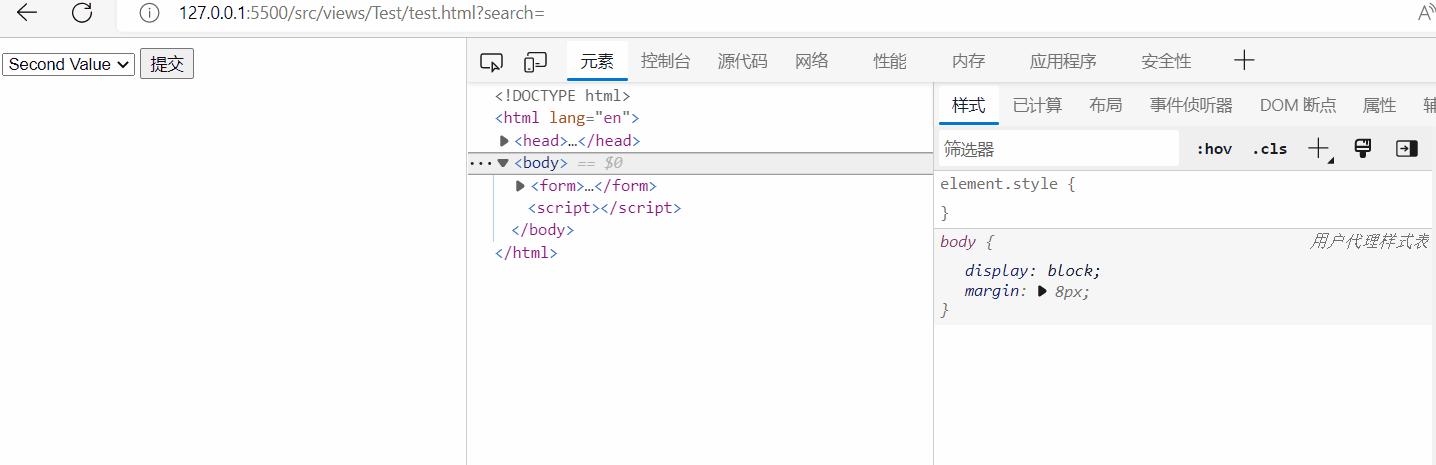Add new style rule plus icon
The image size is (1436, 465).
click(1319, 149)
